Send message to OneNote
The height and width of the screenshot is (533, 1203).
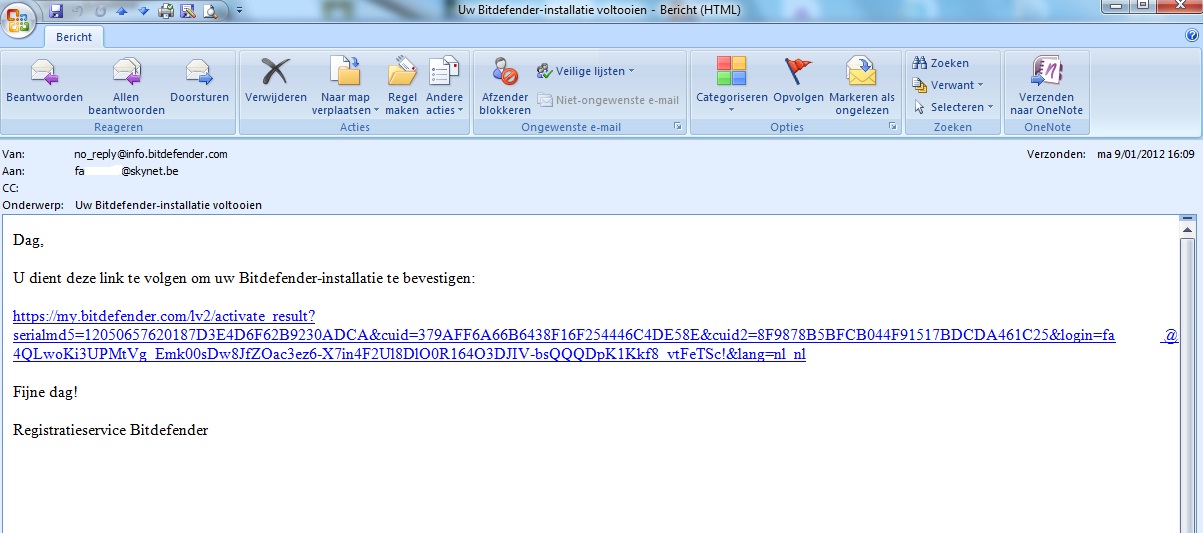[1046, 85]
